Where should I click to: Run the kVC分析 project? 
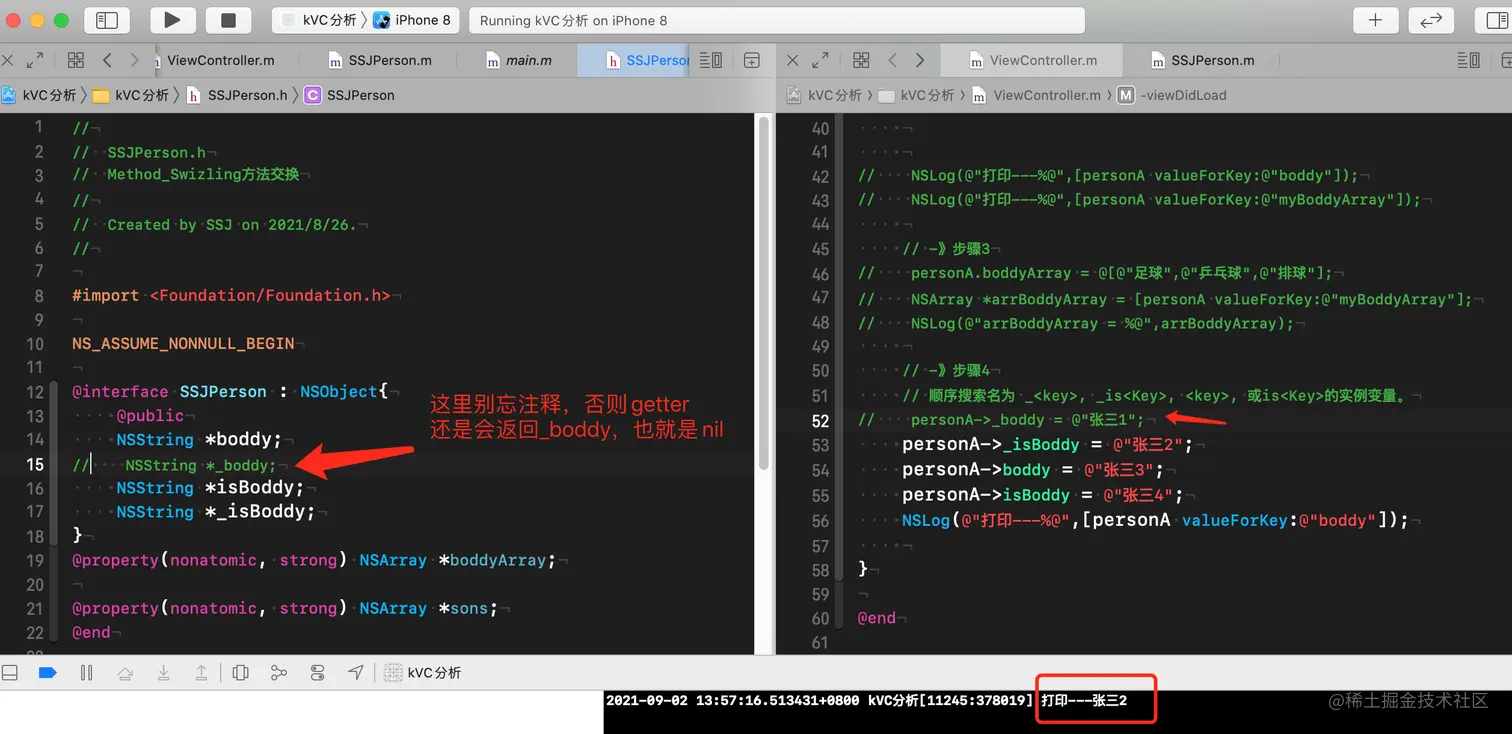tap(172, 20)
